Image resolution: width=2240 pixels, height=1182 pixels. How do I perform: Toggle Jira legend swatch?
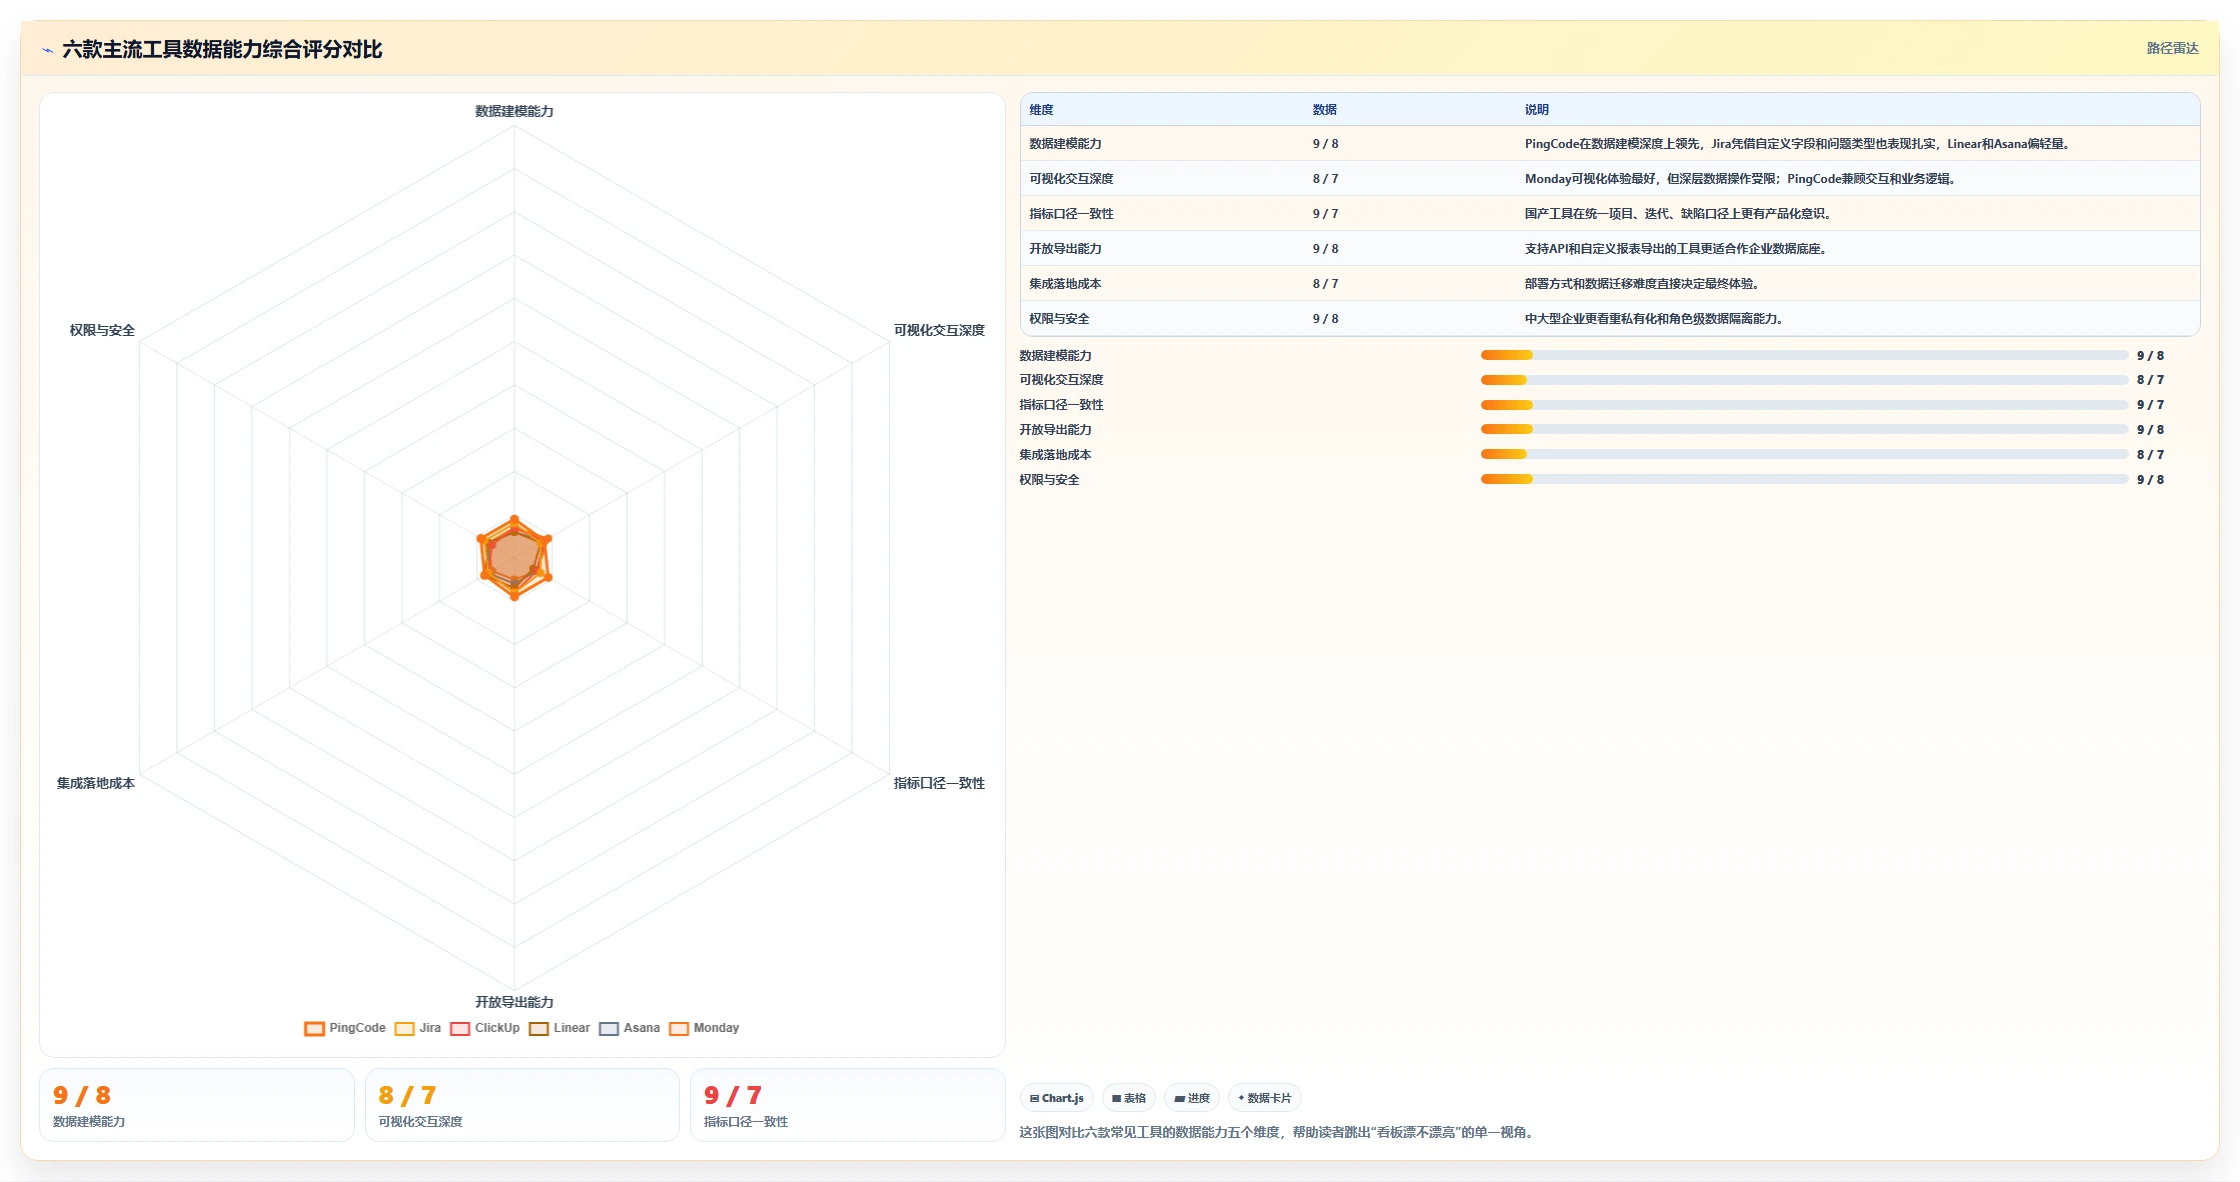point(404,1028)
